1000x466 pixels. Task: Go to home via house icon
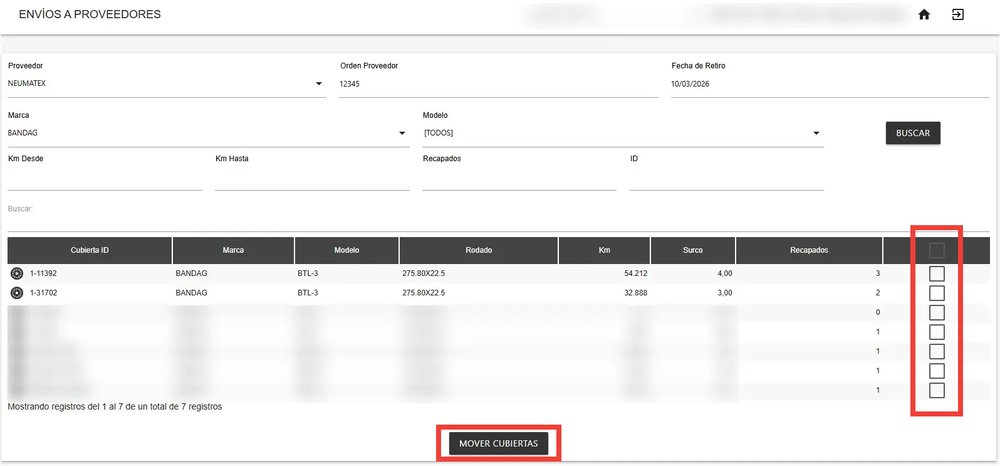tap(923, 15)
